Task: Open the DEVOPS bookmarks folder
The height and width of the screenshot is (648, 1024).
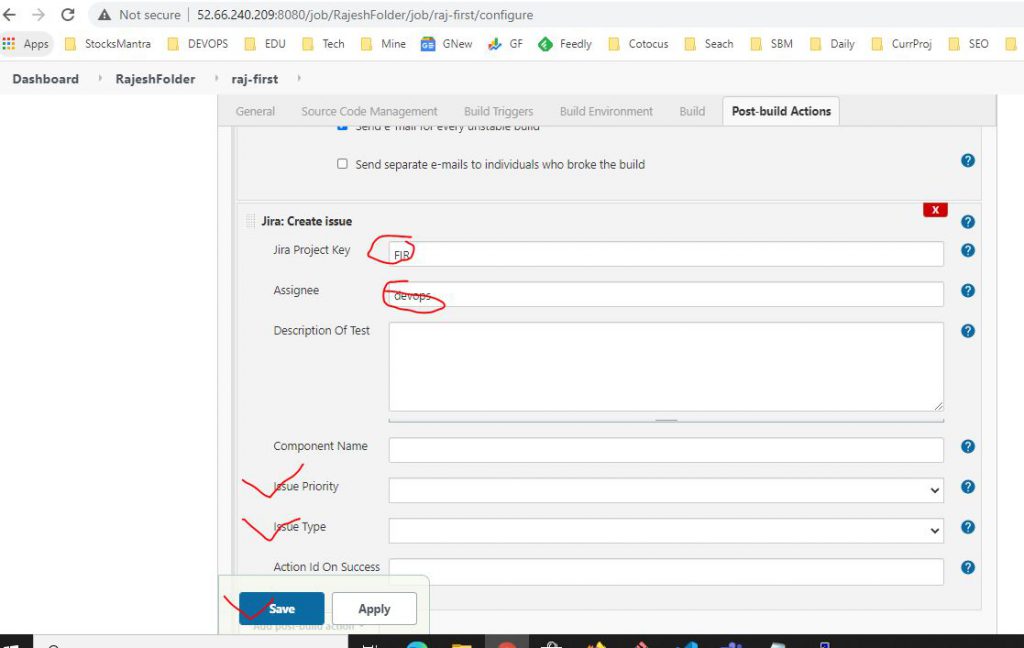Action: tap(198, 44)
